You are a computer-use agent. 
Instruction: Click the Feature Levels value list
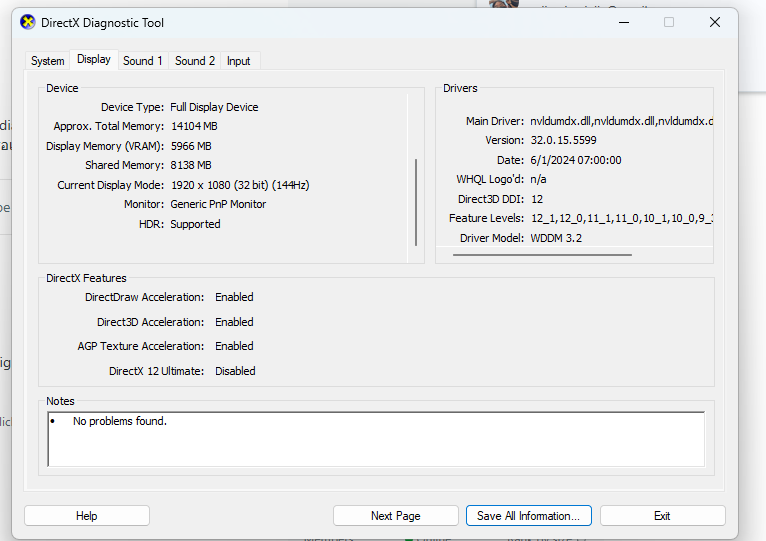(x=622, y=218)
